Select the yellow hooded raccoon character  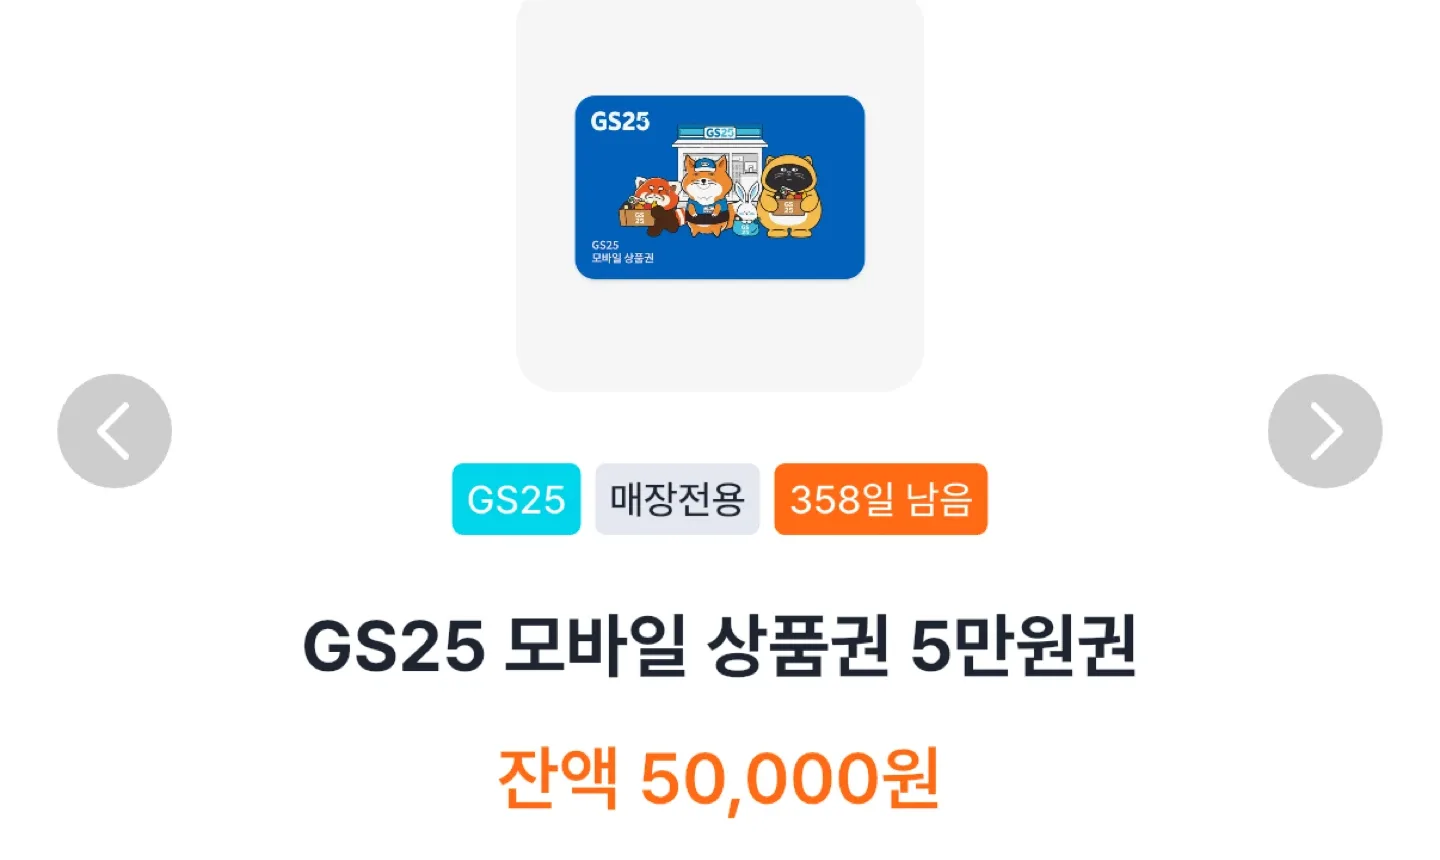[x=789, y=196]
